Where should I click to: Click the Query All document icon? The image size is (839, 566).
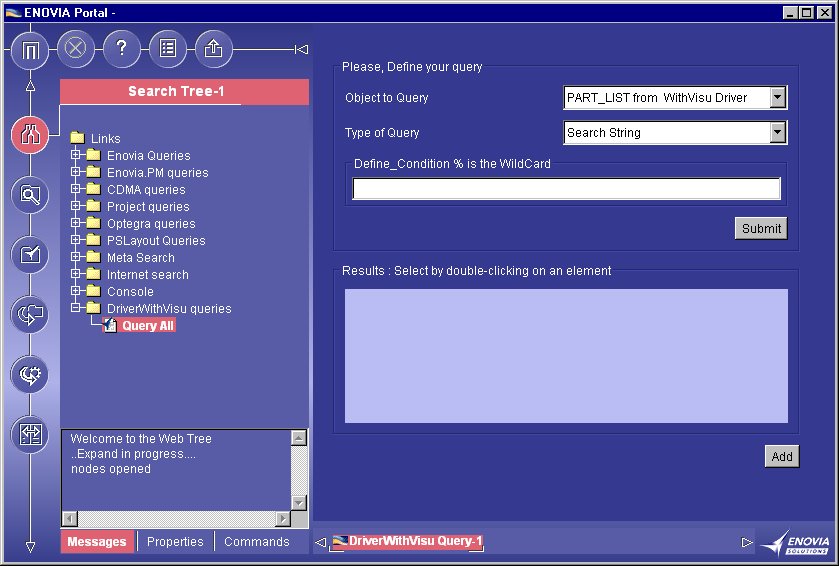110,325
